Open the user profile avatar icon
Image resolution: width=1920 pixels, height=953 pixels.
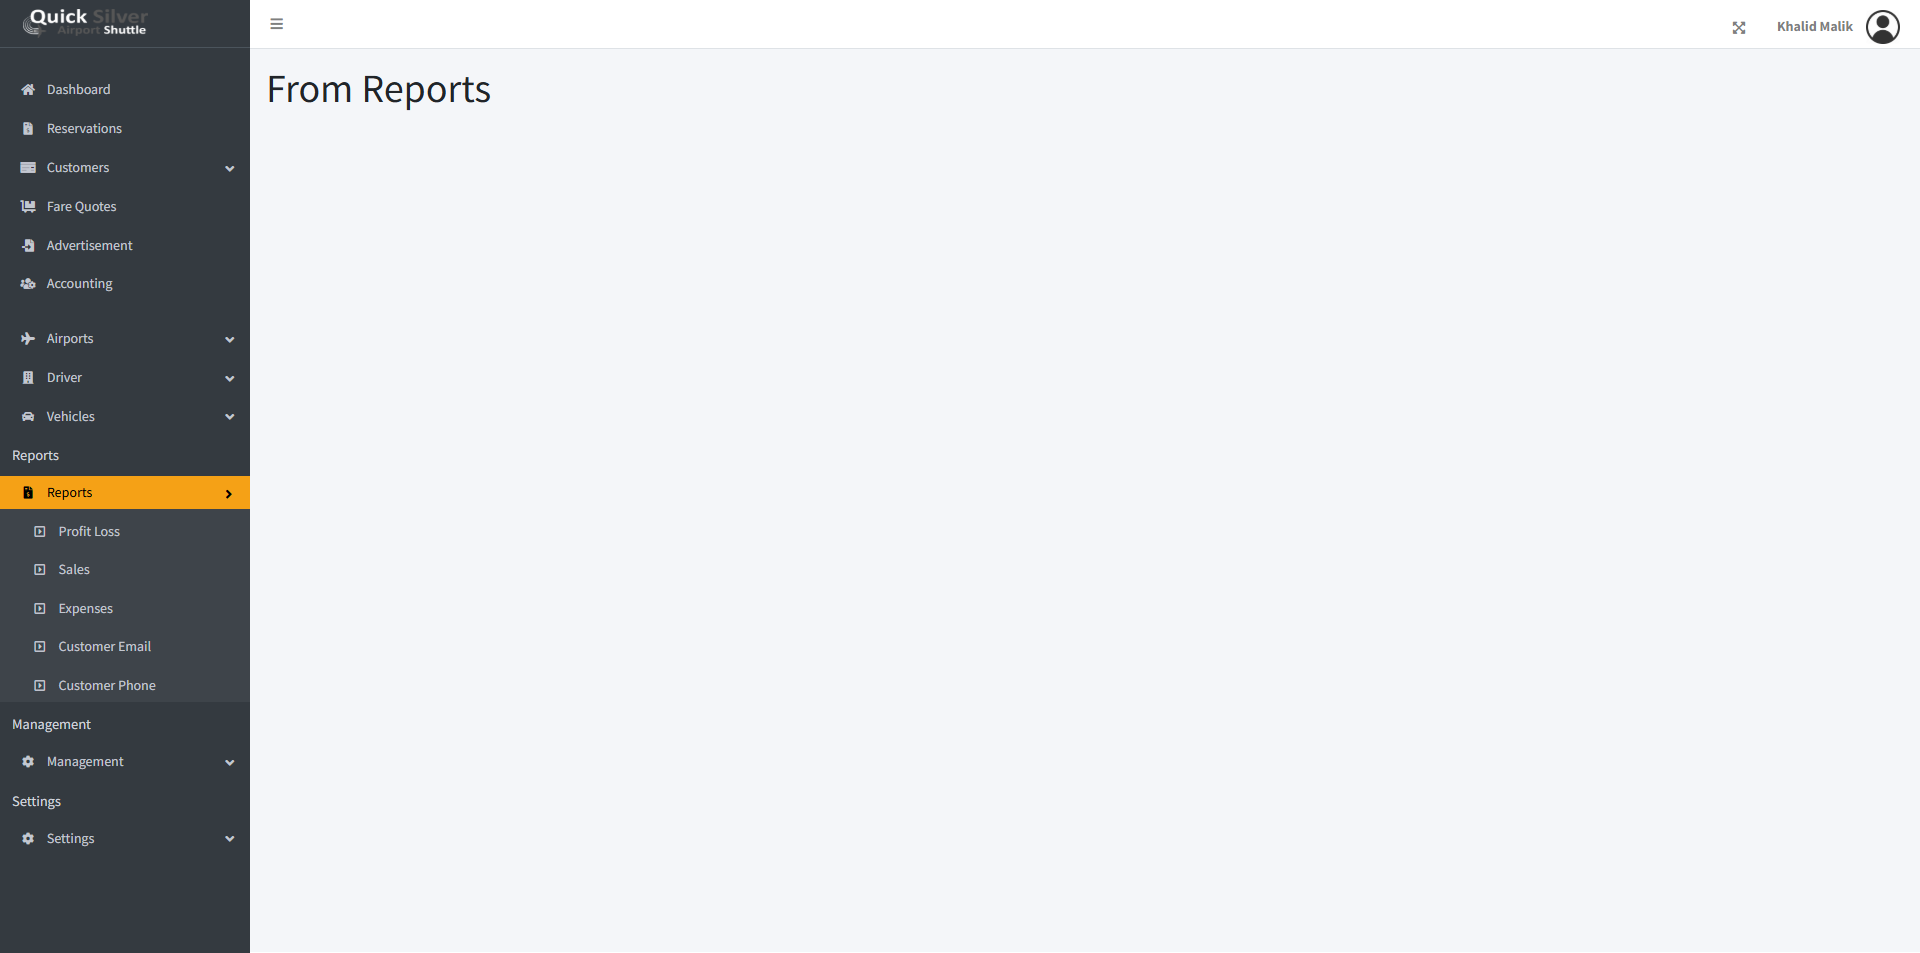[x=1882, y=27]
